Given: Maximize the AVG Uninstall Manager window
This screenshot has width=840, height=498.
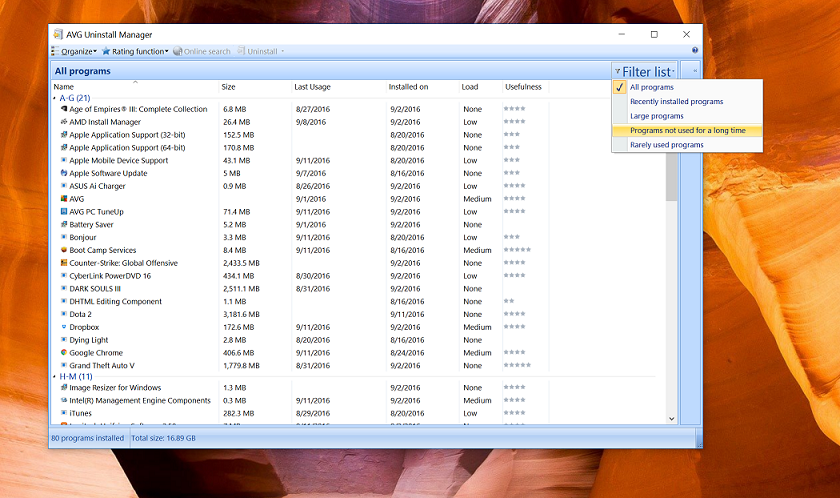Looking at the screenshot, I should 654,34.
